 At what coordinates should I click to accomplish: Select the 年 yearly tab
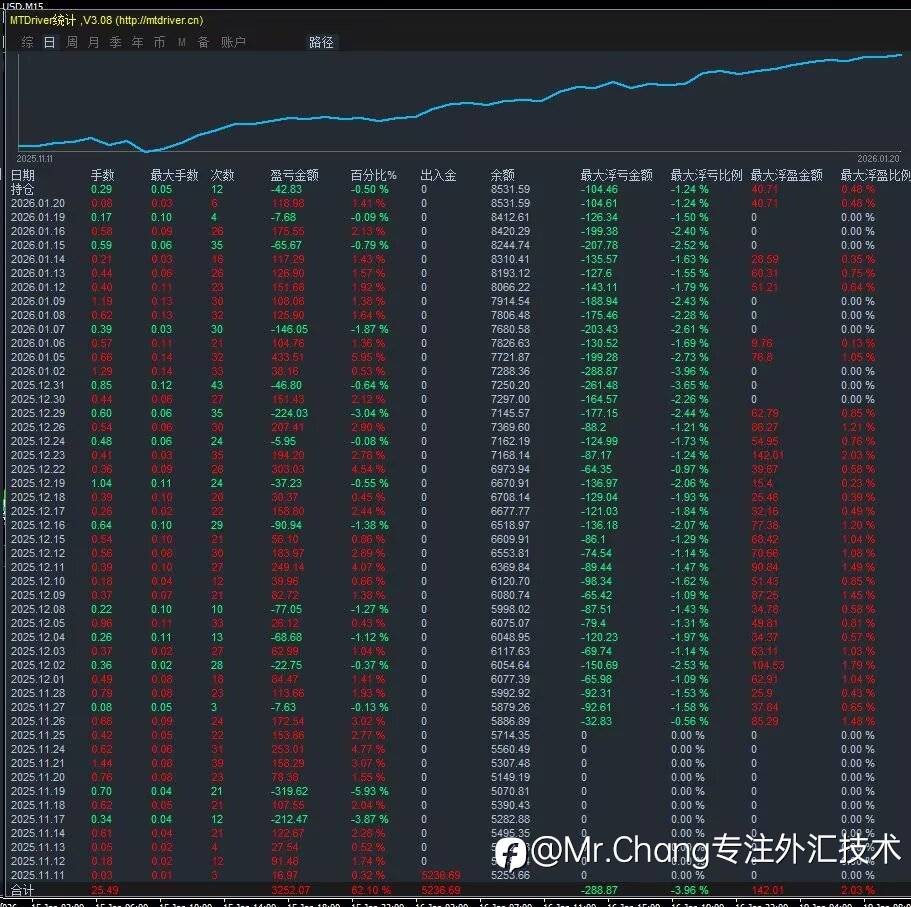click(138, 42)
